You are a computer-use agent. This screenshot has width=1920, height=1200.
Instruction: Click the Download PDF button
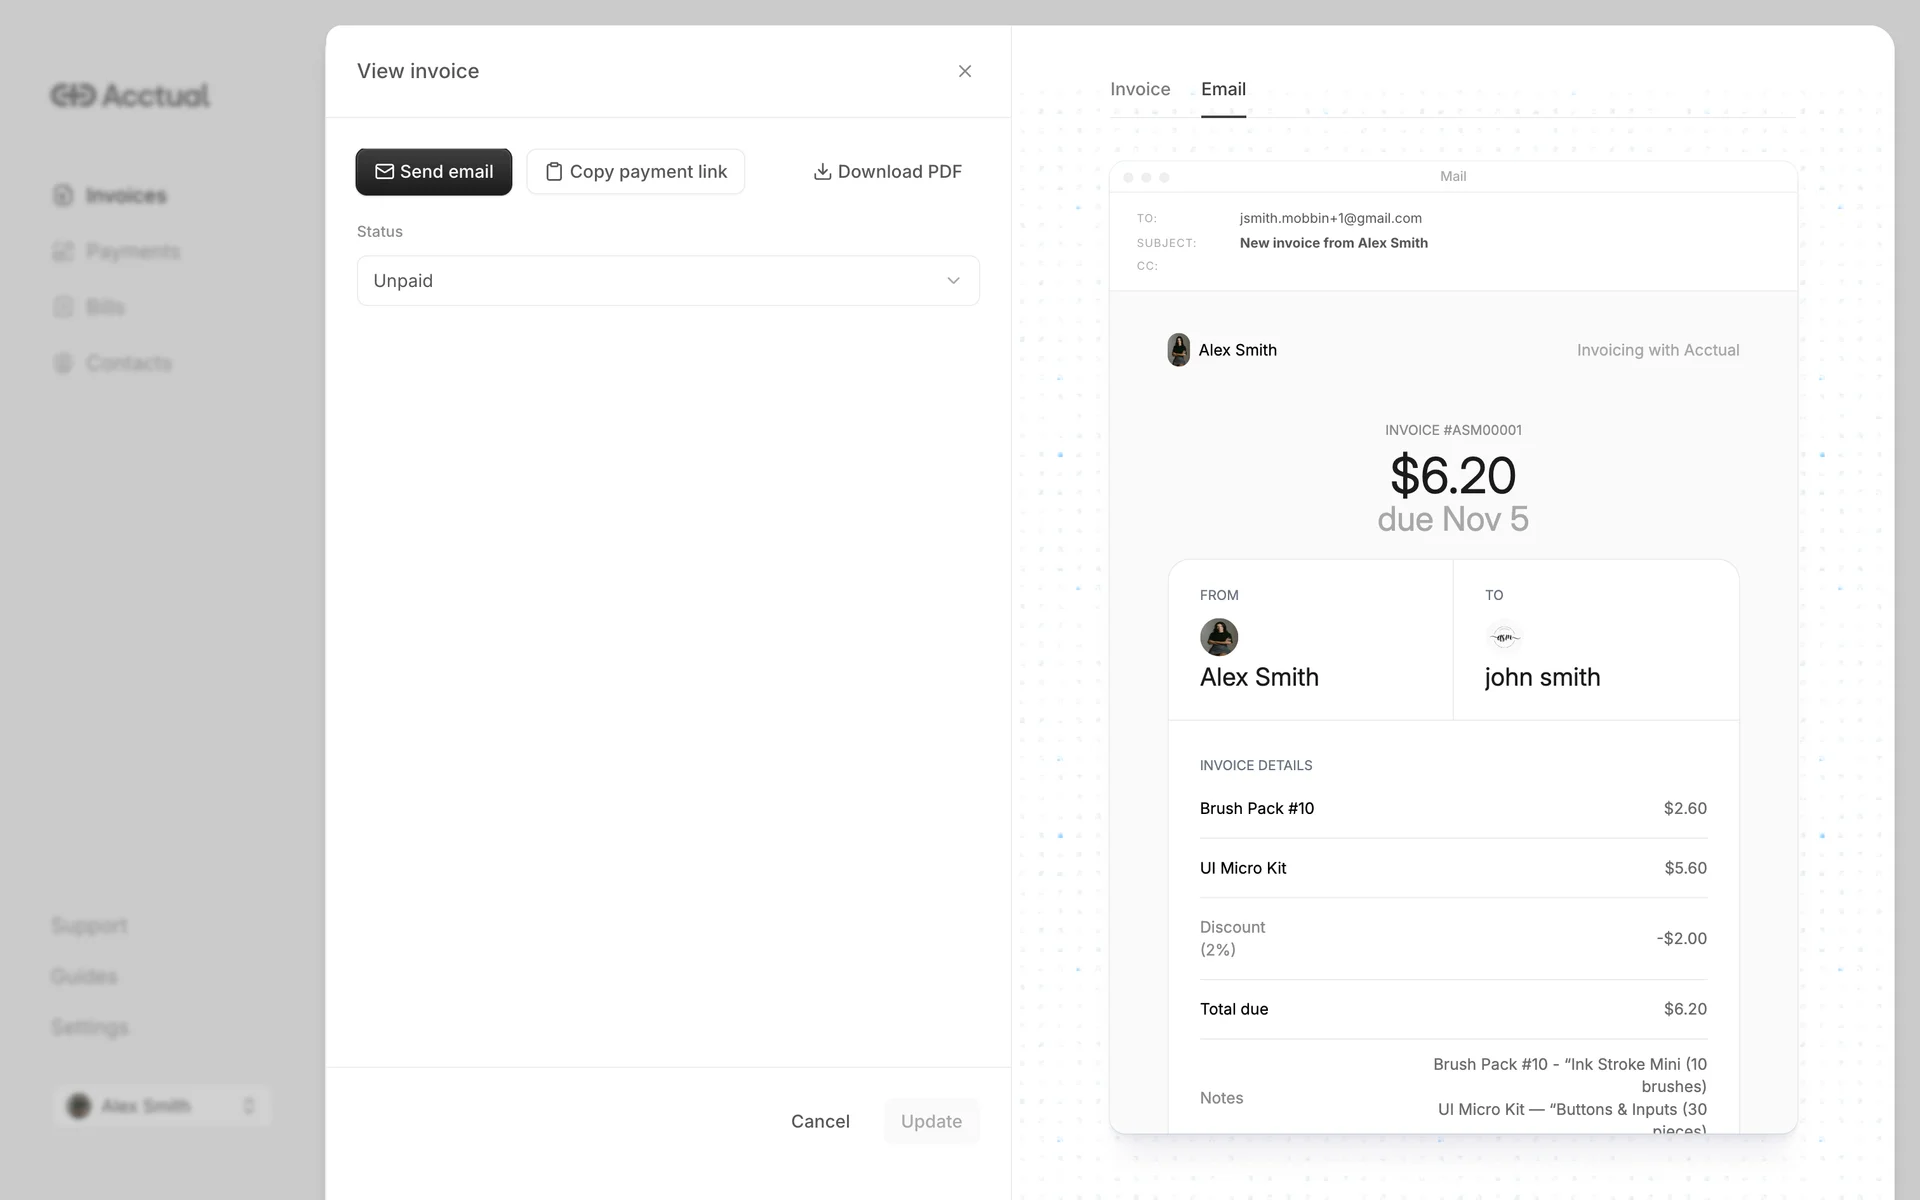(x=888, y=172)
